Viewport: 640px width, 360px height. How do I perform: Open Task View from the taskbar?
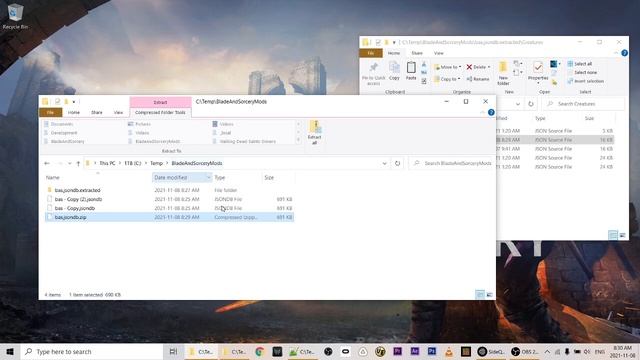[x=173, y=351]
